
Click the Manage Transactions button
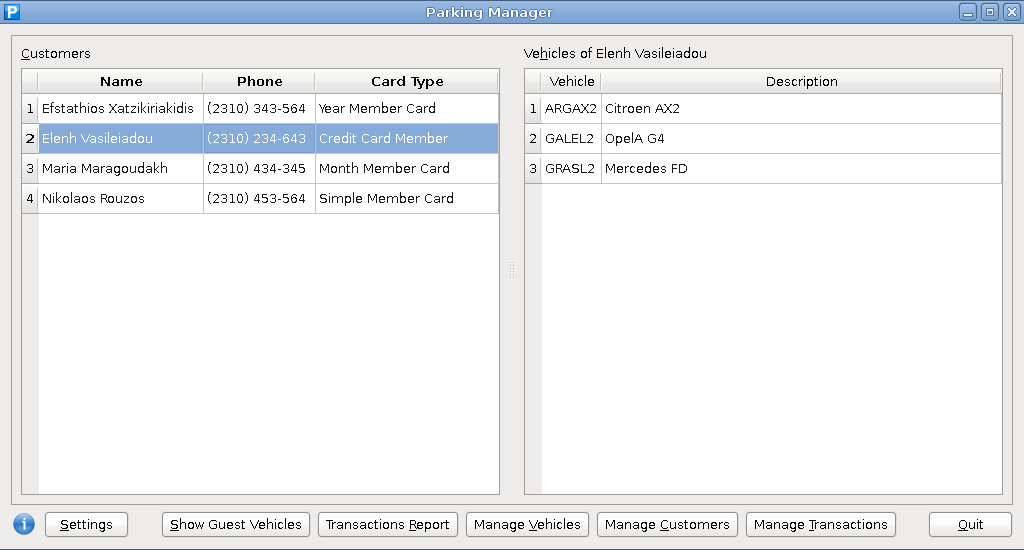click(x=820, y=524)
